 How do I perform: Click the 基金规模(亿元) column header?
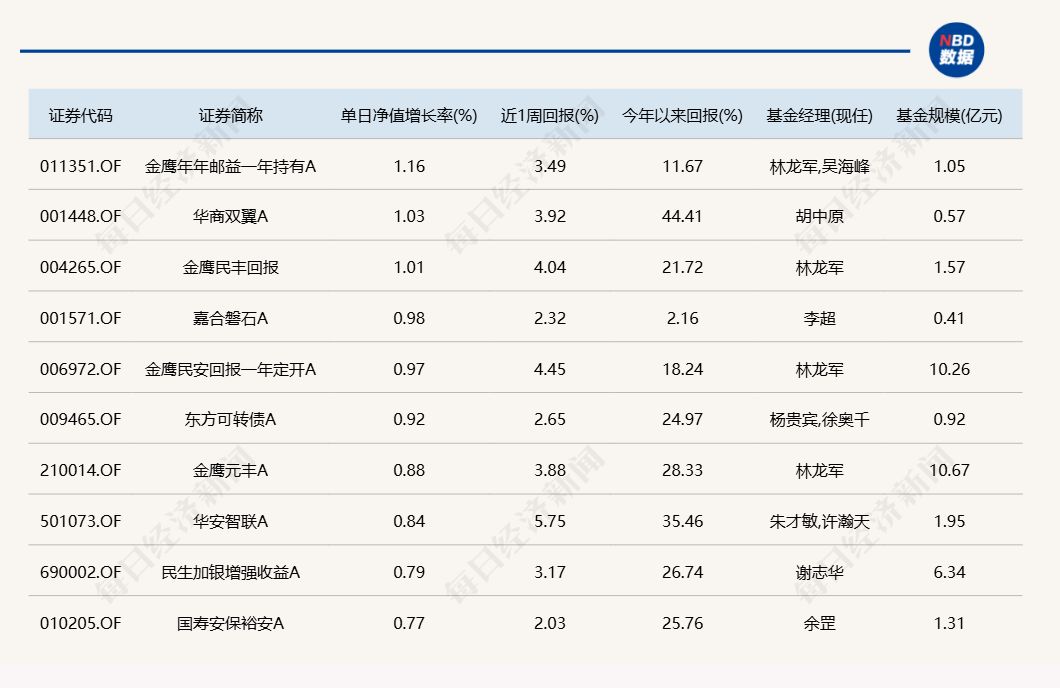tap(948, 115)
